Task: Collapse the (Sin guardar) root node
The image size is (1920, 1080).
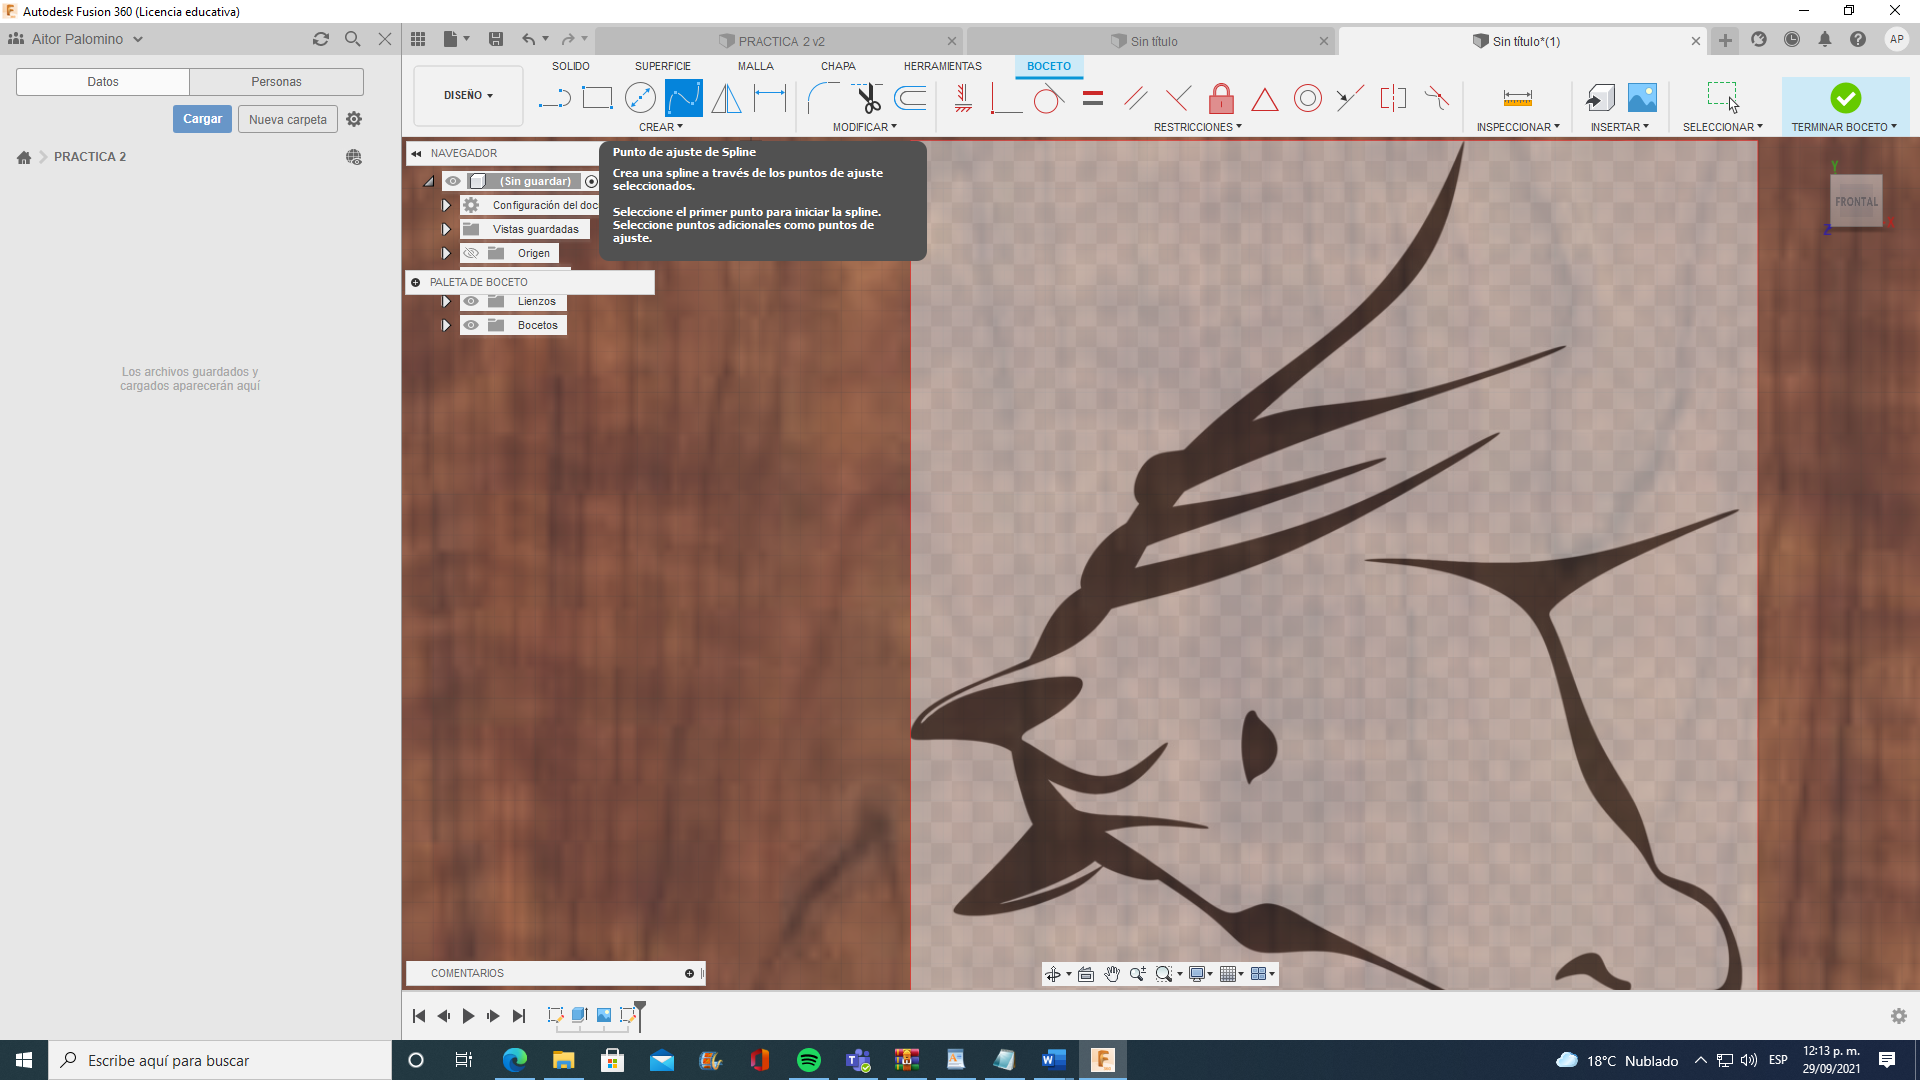Action: (x=429, y=181)
